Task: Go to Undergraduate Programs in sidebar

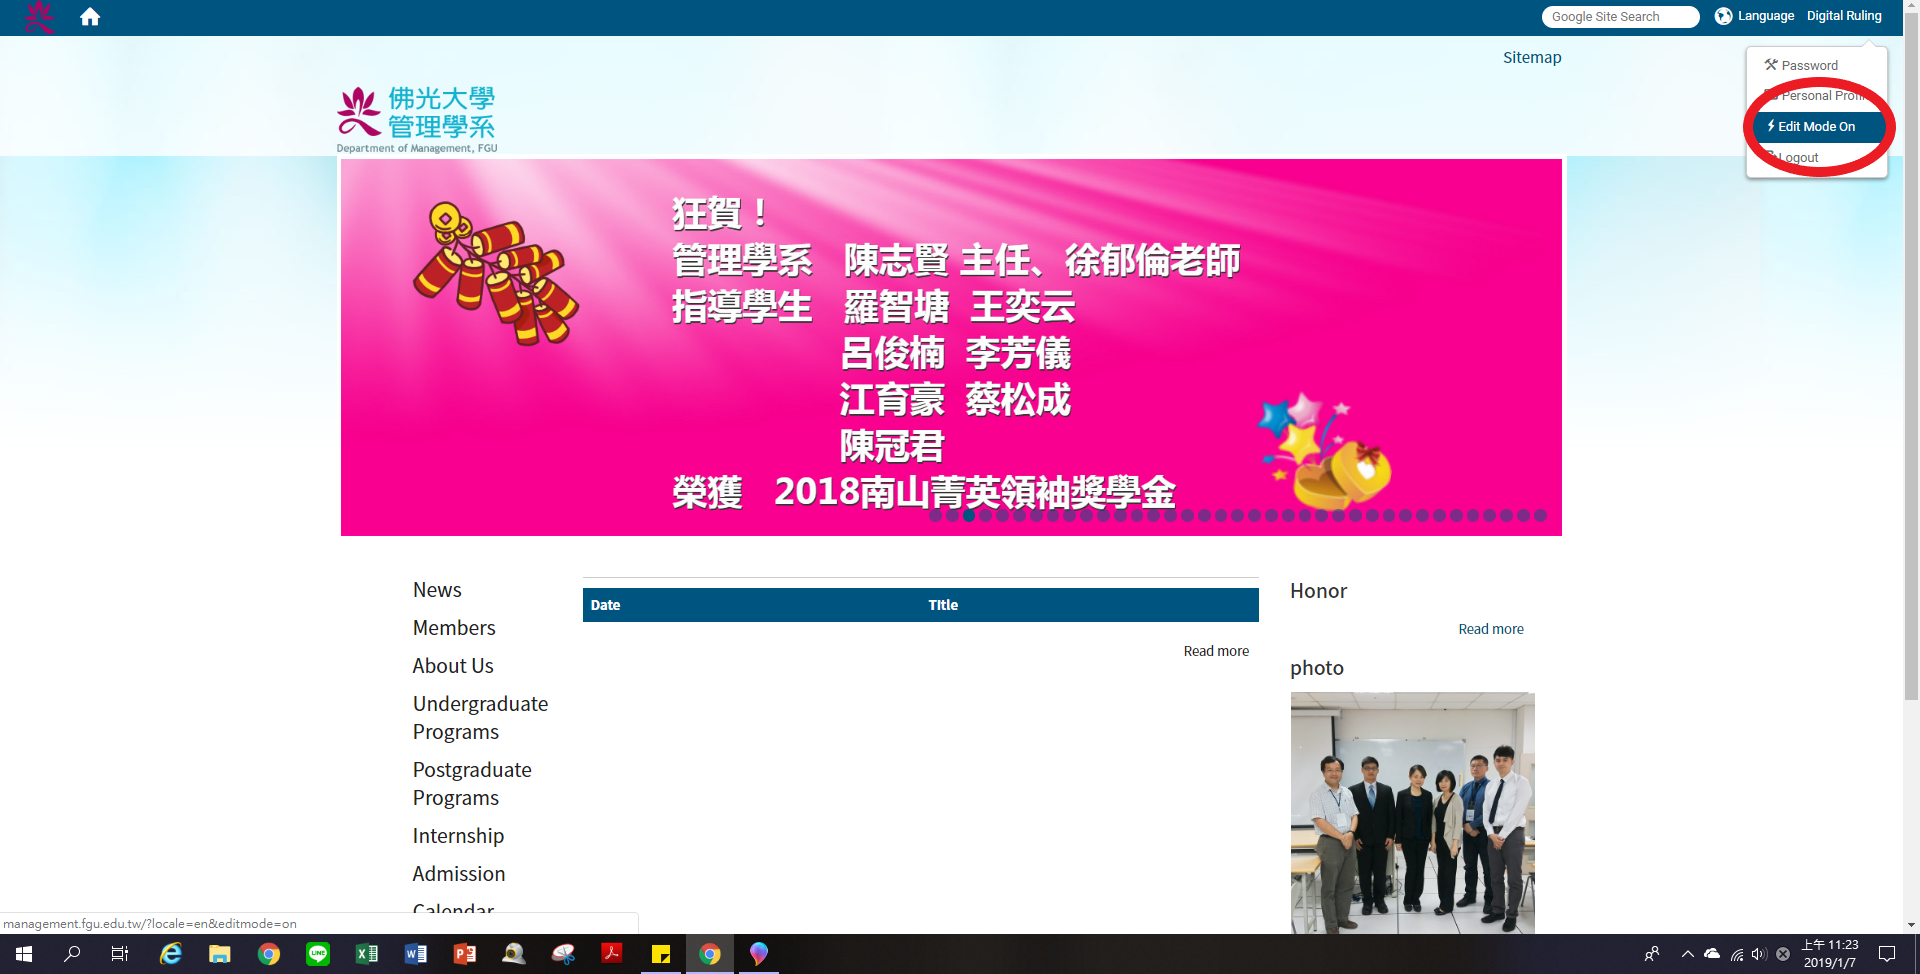Action: coord(480,718)
